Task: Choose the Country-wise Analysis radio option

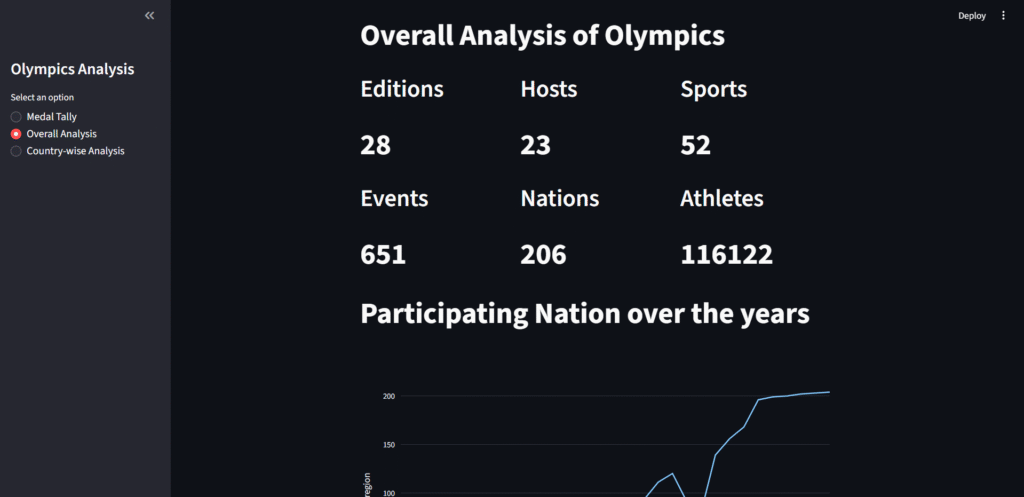Action: 16,151
